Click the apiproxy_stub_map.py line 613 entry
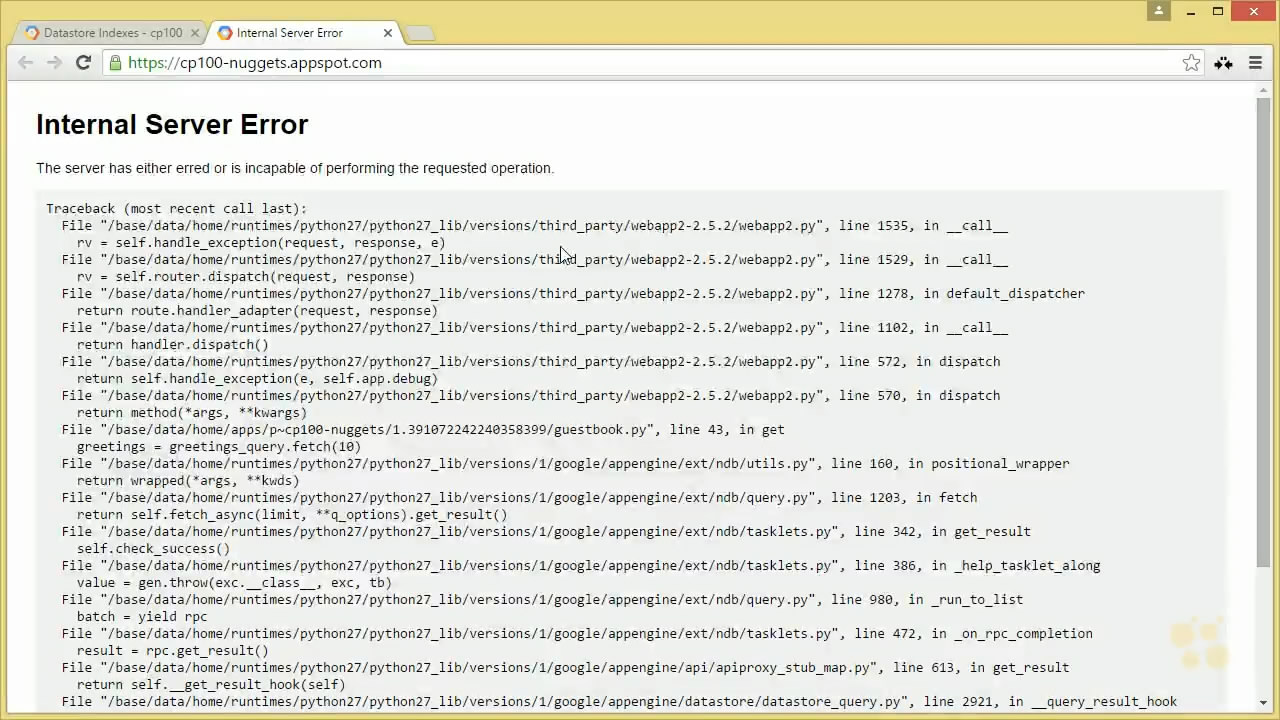The height and width of the screenshot is (720, 1280). pos(565,668)
